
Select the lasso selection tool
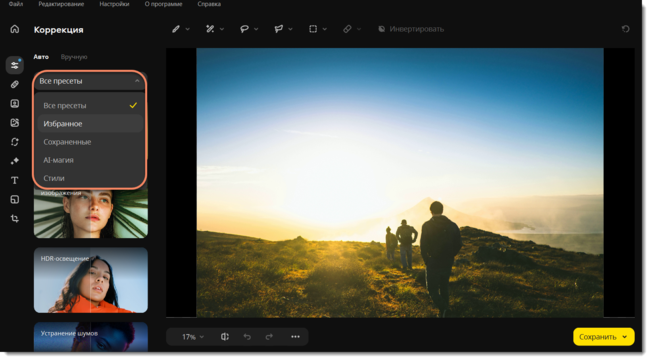245,29
